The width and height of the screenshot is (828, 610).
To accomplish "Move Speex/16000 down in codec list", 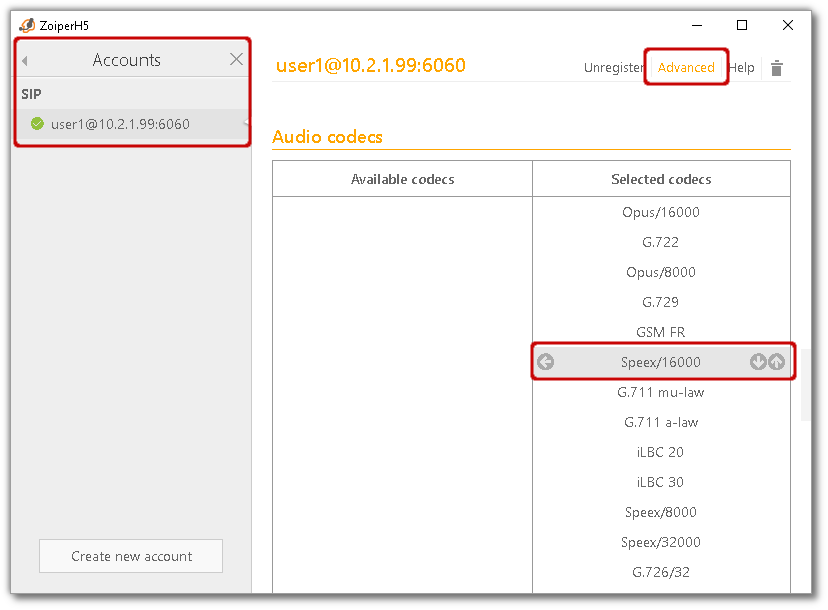I will (x=758, y=362).
